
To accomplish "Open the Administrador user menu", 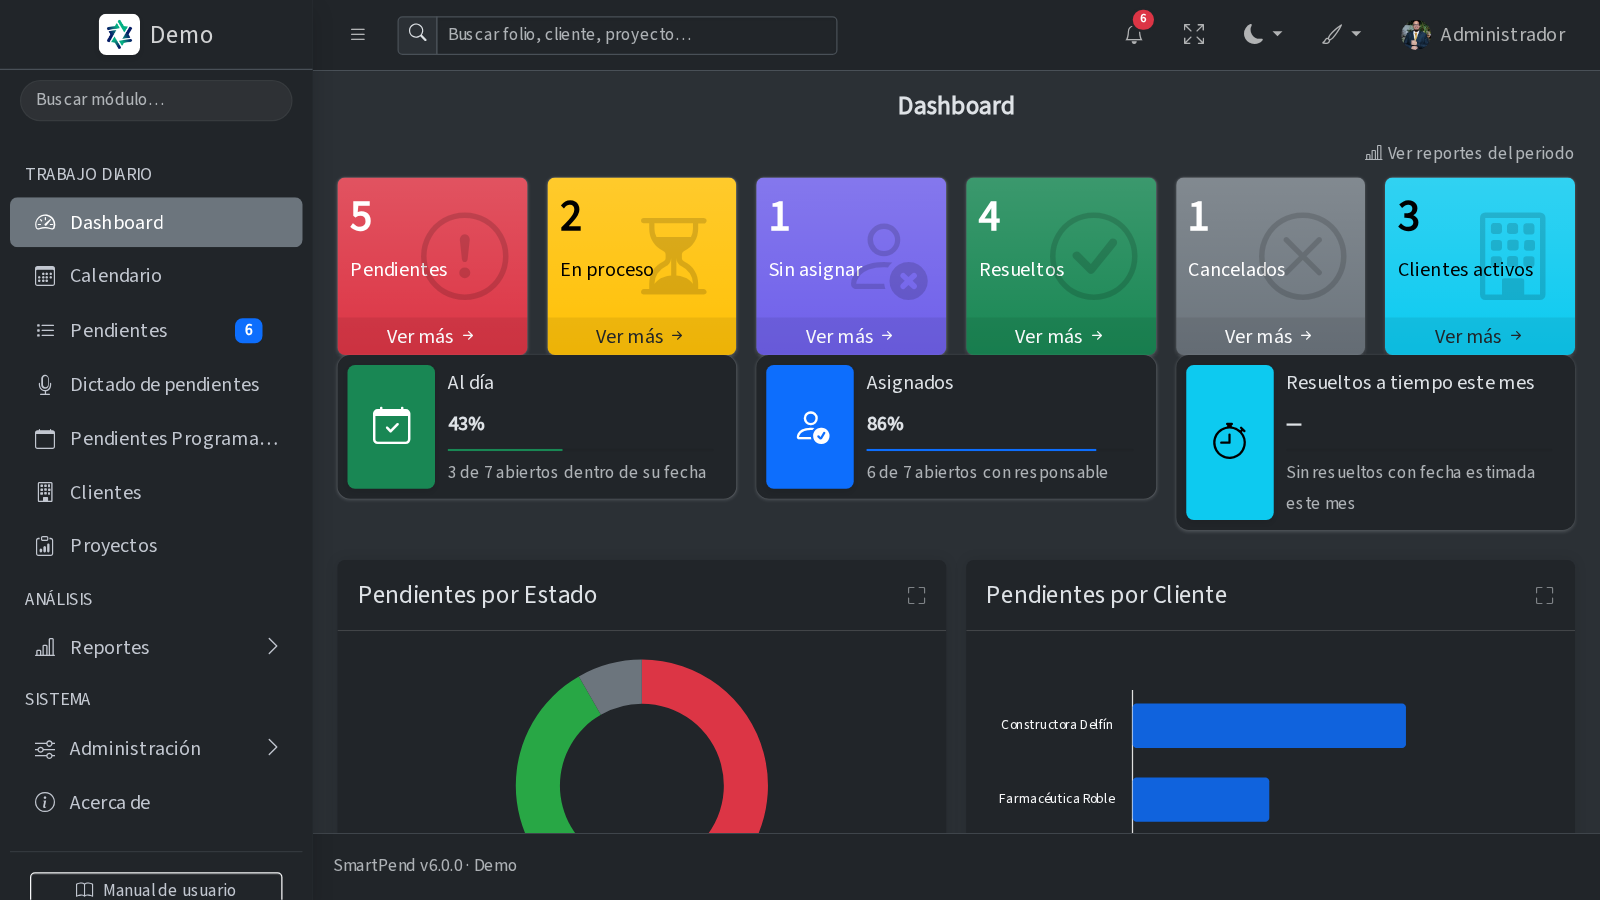I will (x=1483, y=35).
